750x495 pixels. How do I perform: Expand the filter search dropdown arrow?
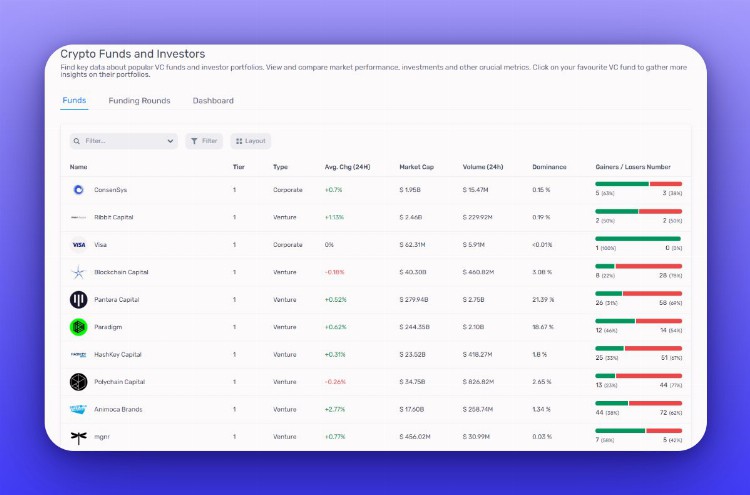(x=170, y=141)
